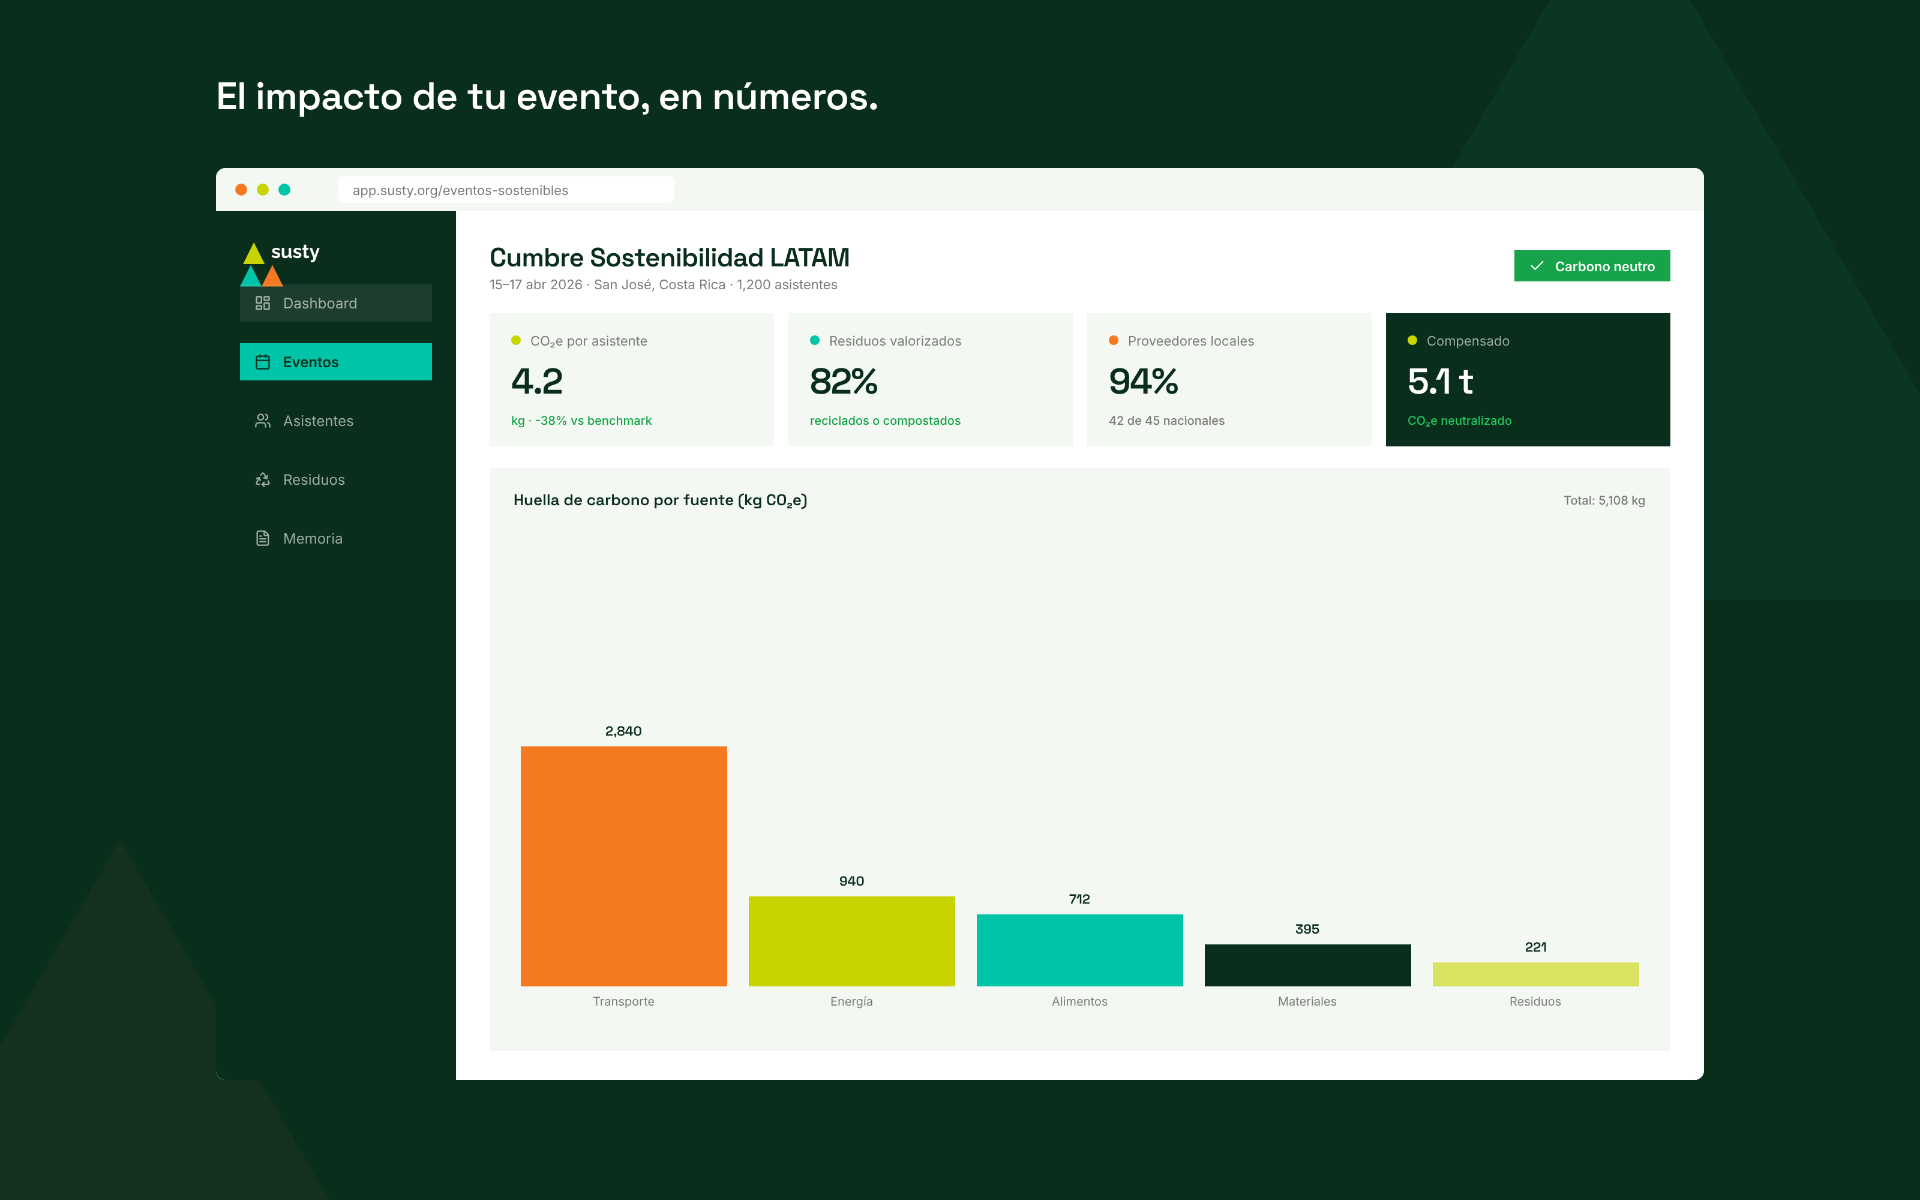1920x1200 pixels.
Task: Click "42 de 45 nacionales" text
Action: pyautogui.click(x=1167, y=421)
